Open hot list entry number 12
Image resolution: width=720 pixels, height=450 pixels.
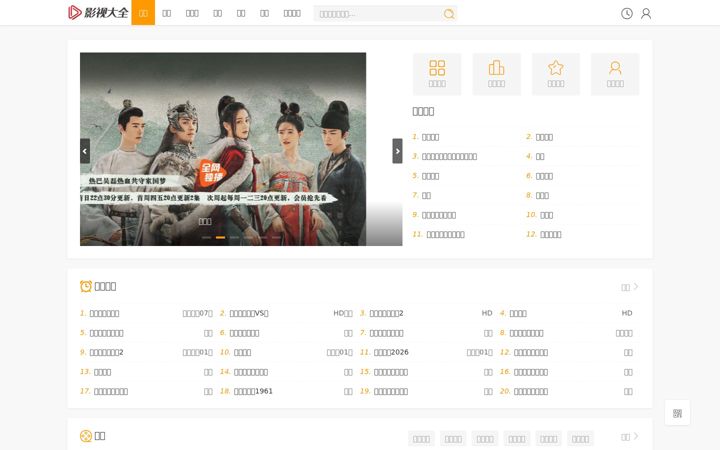[x=550, y=235]
